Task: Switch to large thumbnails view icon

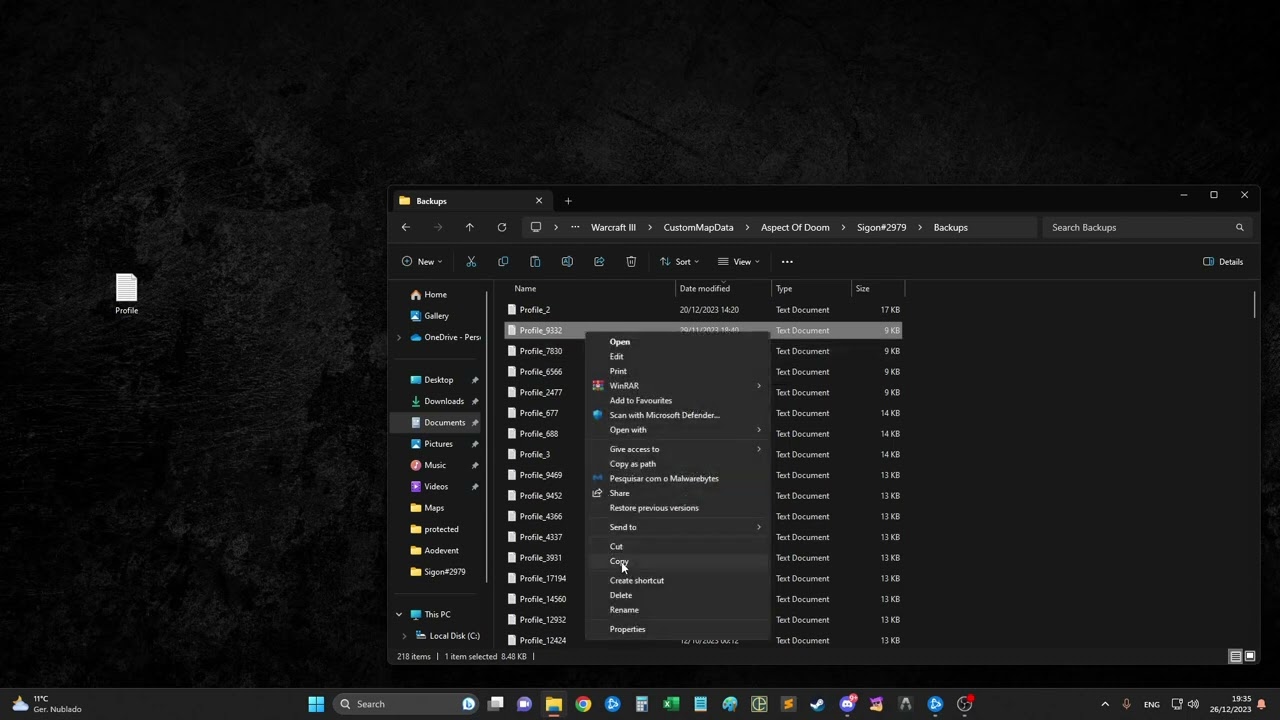Action: [1250, 656]
